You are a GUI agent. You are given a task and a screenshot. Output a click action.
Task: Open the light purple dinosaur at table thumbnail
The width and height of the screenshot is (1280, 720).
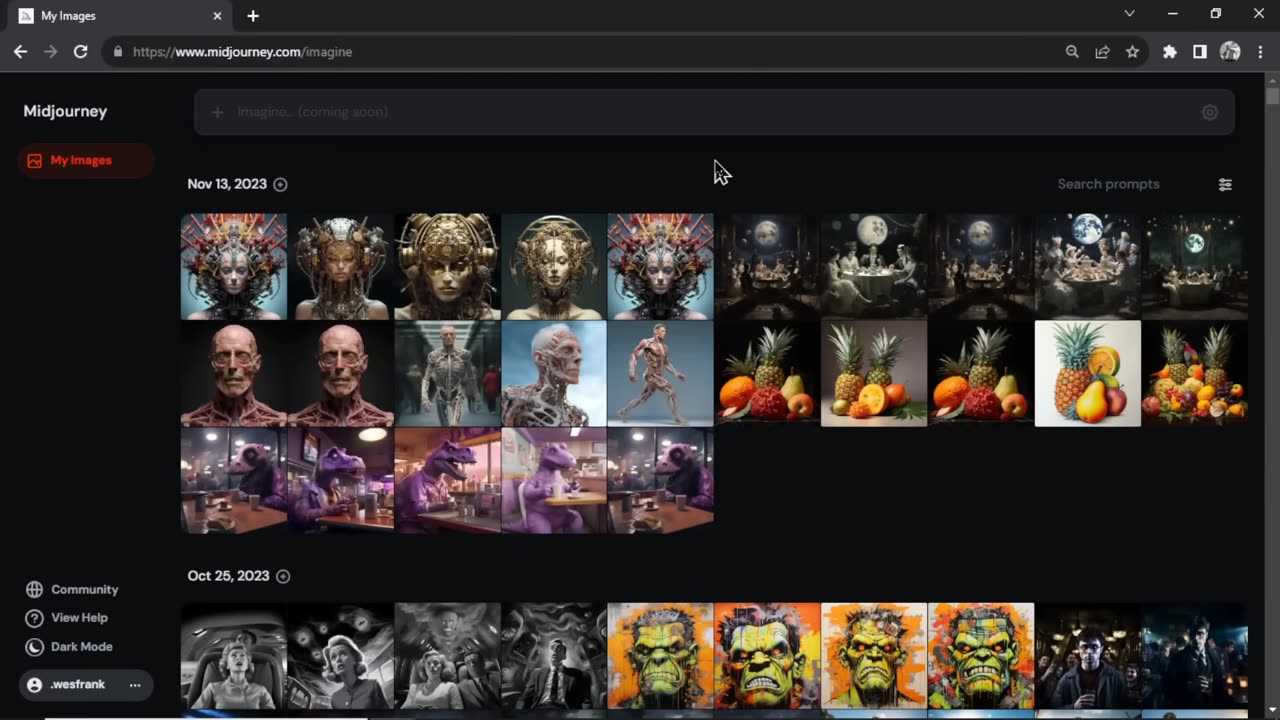coord(554,480)
